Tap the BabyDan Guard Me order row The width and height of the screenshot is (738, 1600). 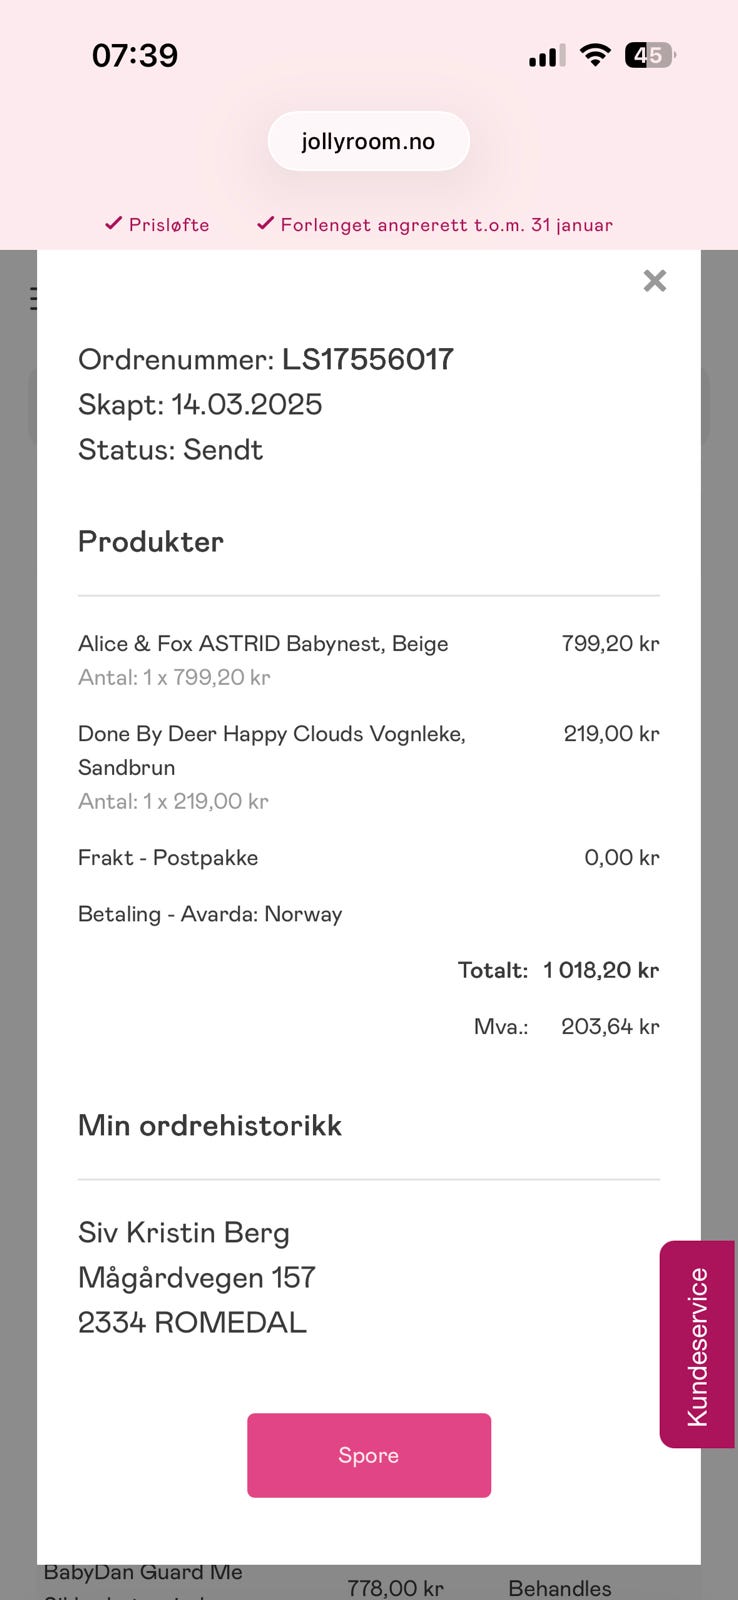click(369, 1582)
